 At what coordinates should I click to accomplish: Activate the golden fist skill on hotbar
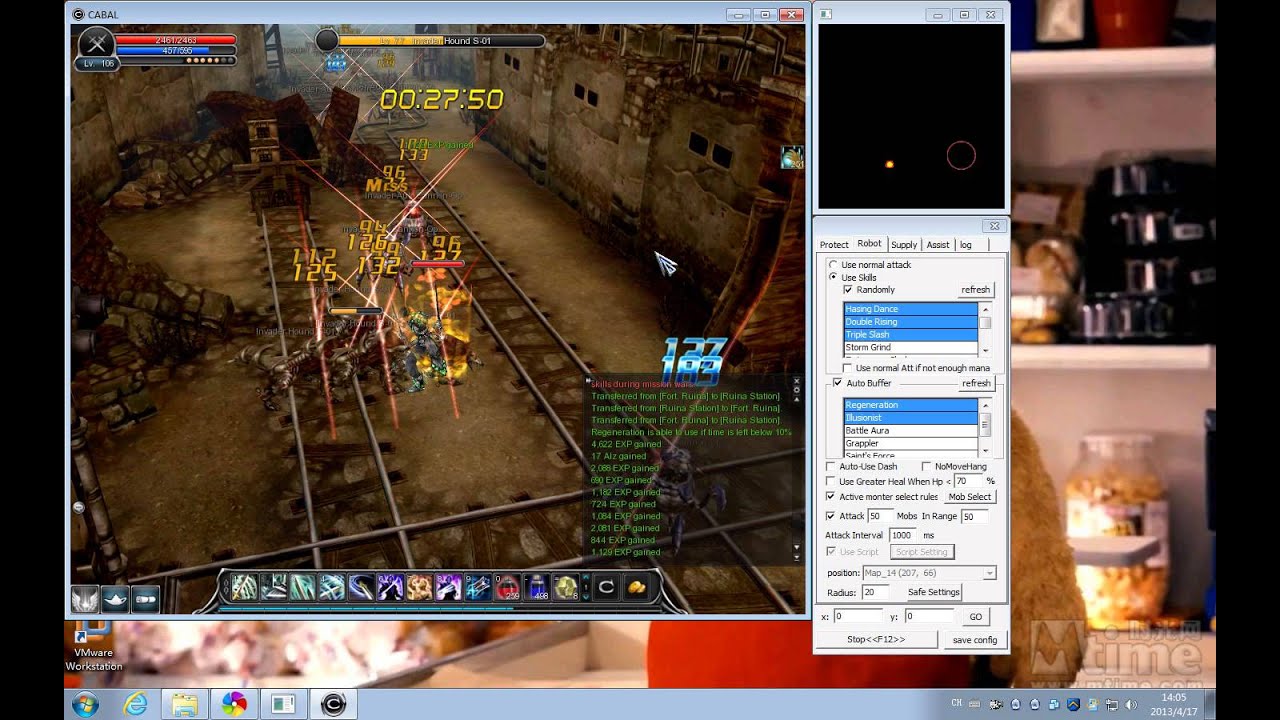[419, 587]
